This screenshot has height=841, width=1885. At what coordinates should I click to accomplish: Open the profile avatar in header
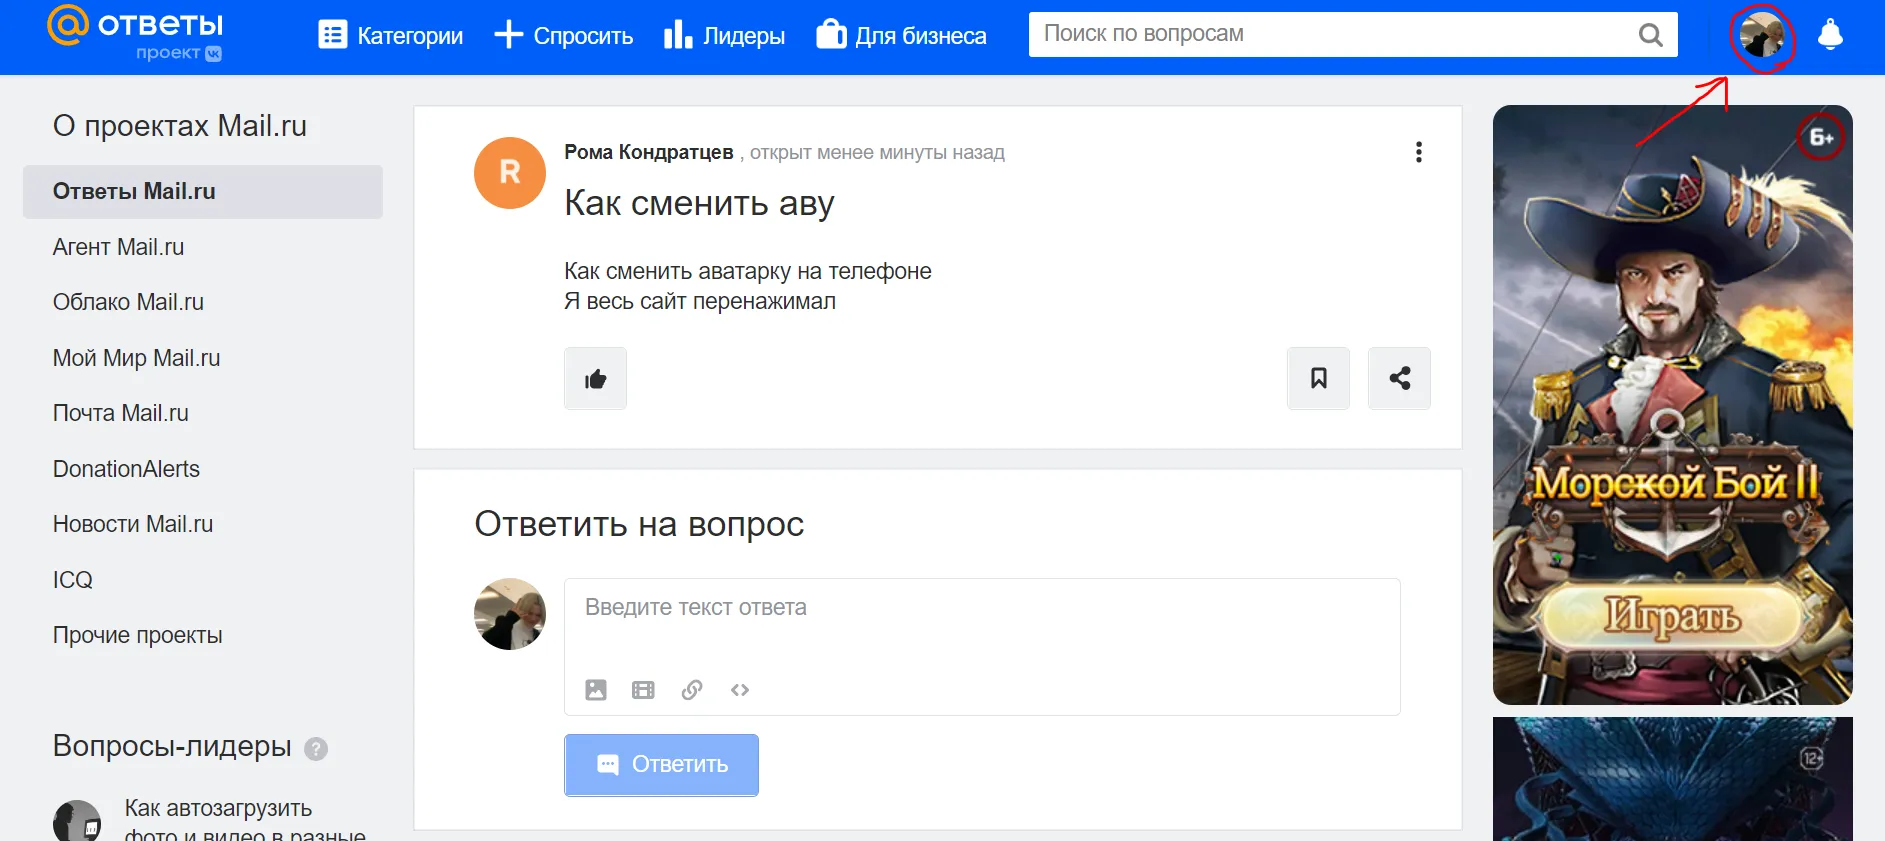point(1762,36)
